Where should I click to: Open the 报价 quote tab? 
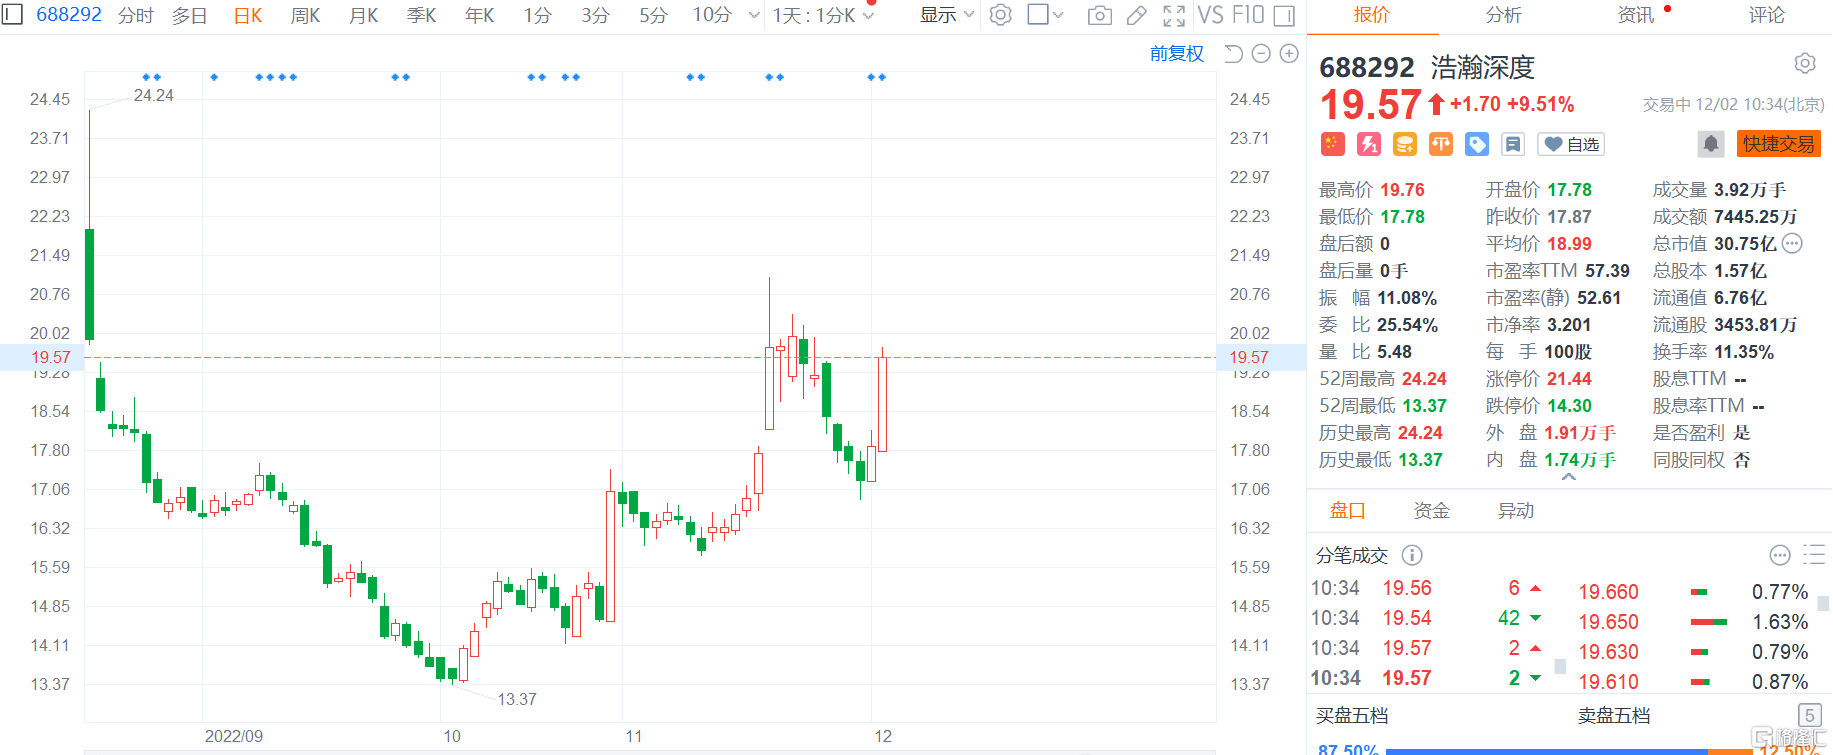pos(1372,15)
